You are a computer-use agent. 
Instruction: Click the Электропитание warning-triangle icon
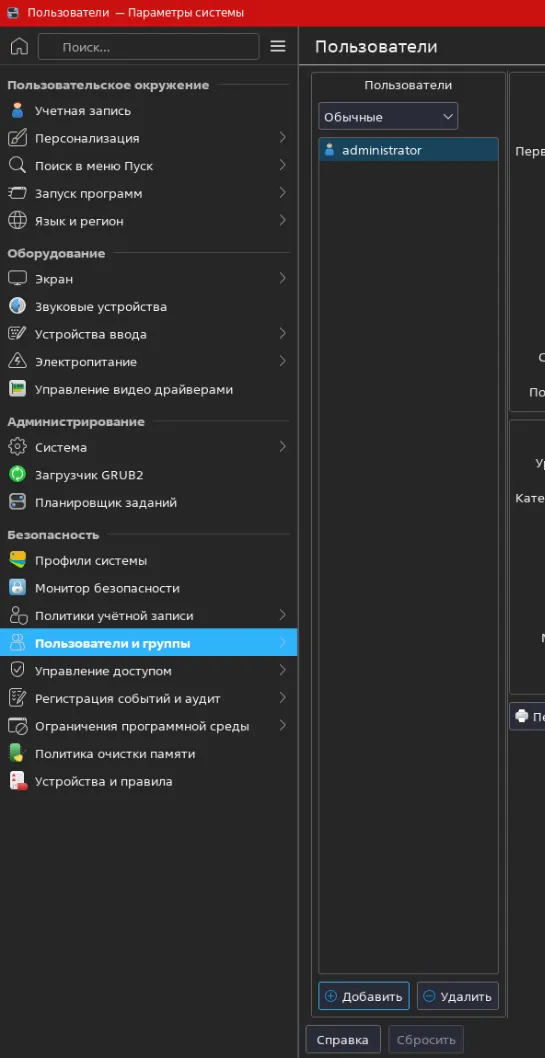(x=17, y=362)
